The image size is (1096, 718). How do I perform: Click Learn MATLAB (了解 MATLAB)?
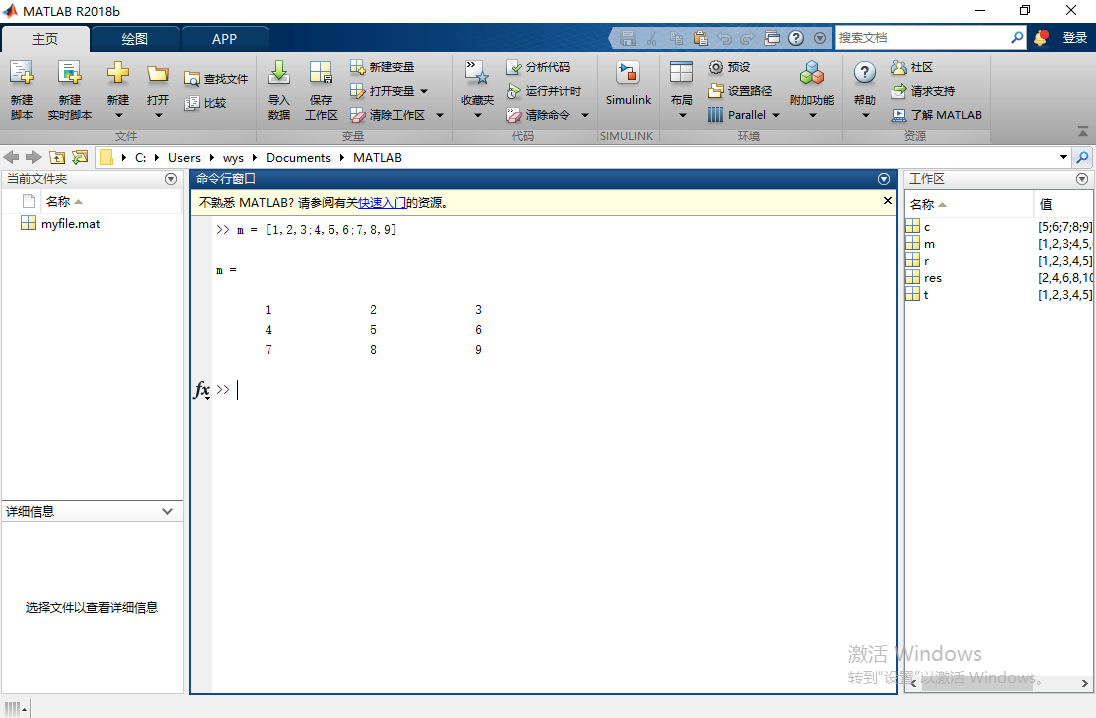point(937,115)
